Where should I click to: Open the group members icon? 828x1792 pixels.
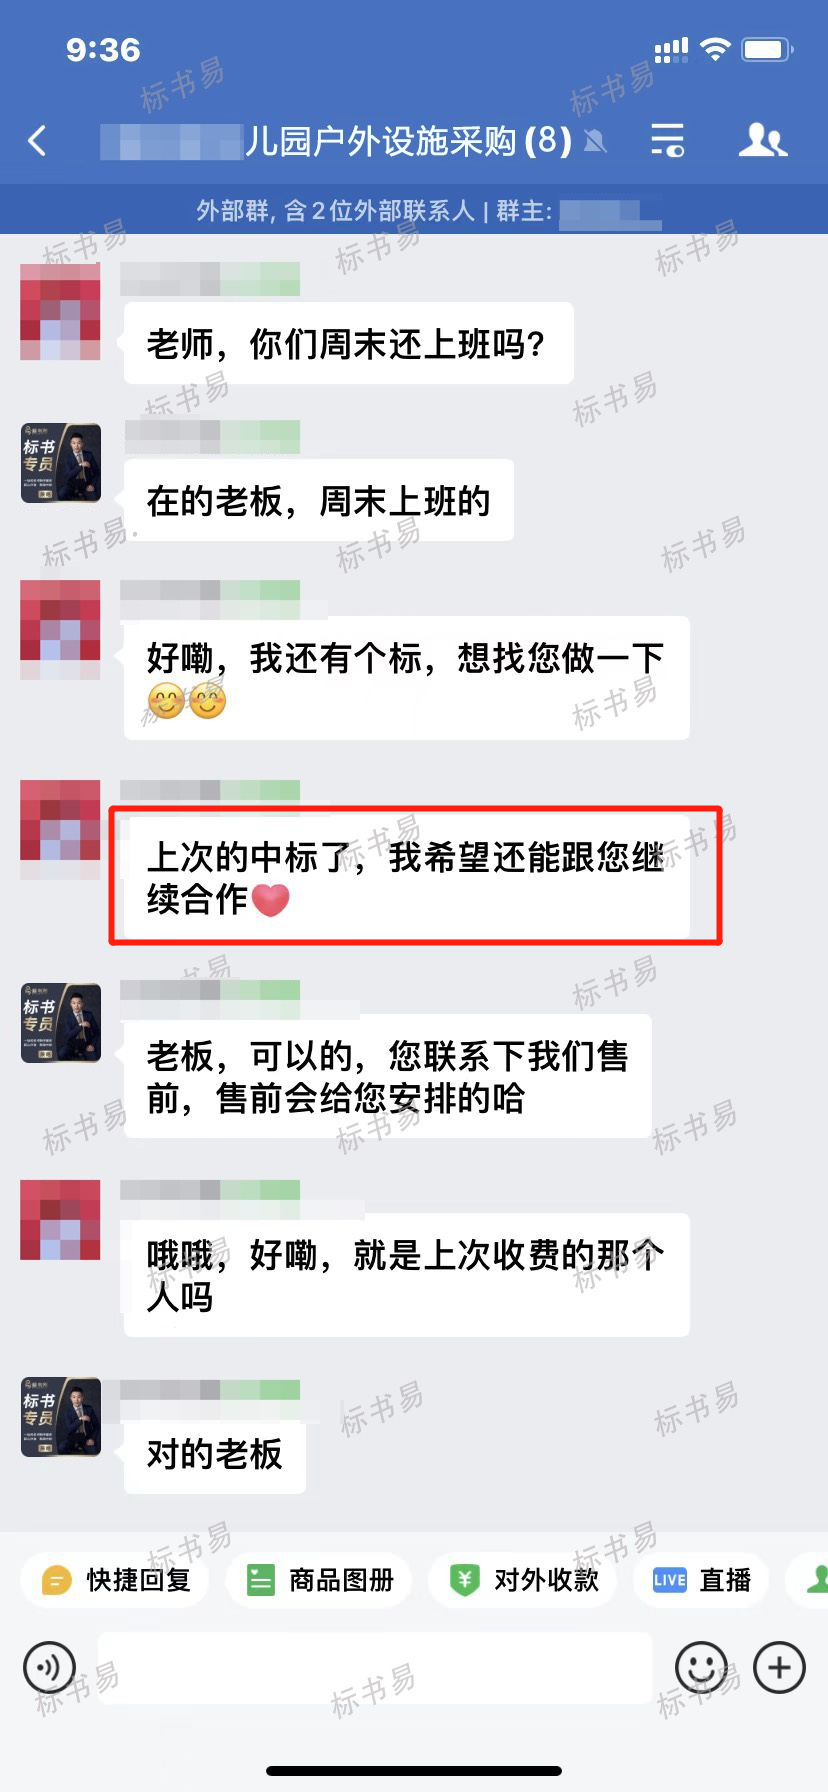[x=762, y=141]
